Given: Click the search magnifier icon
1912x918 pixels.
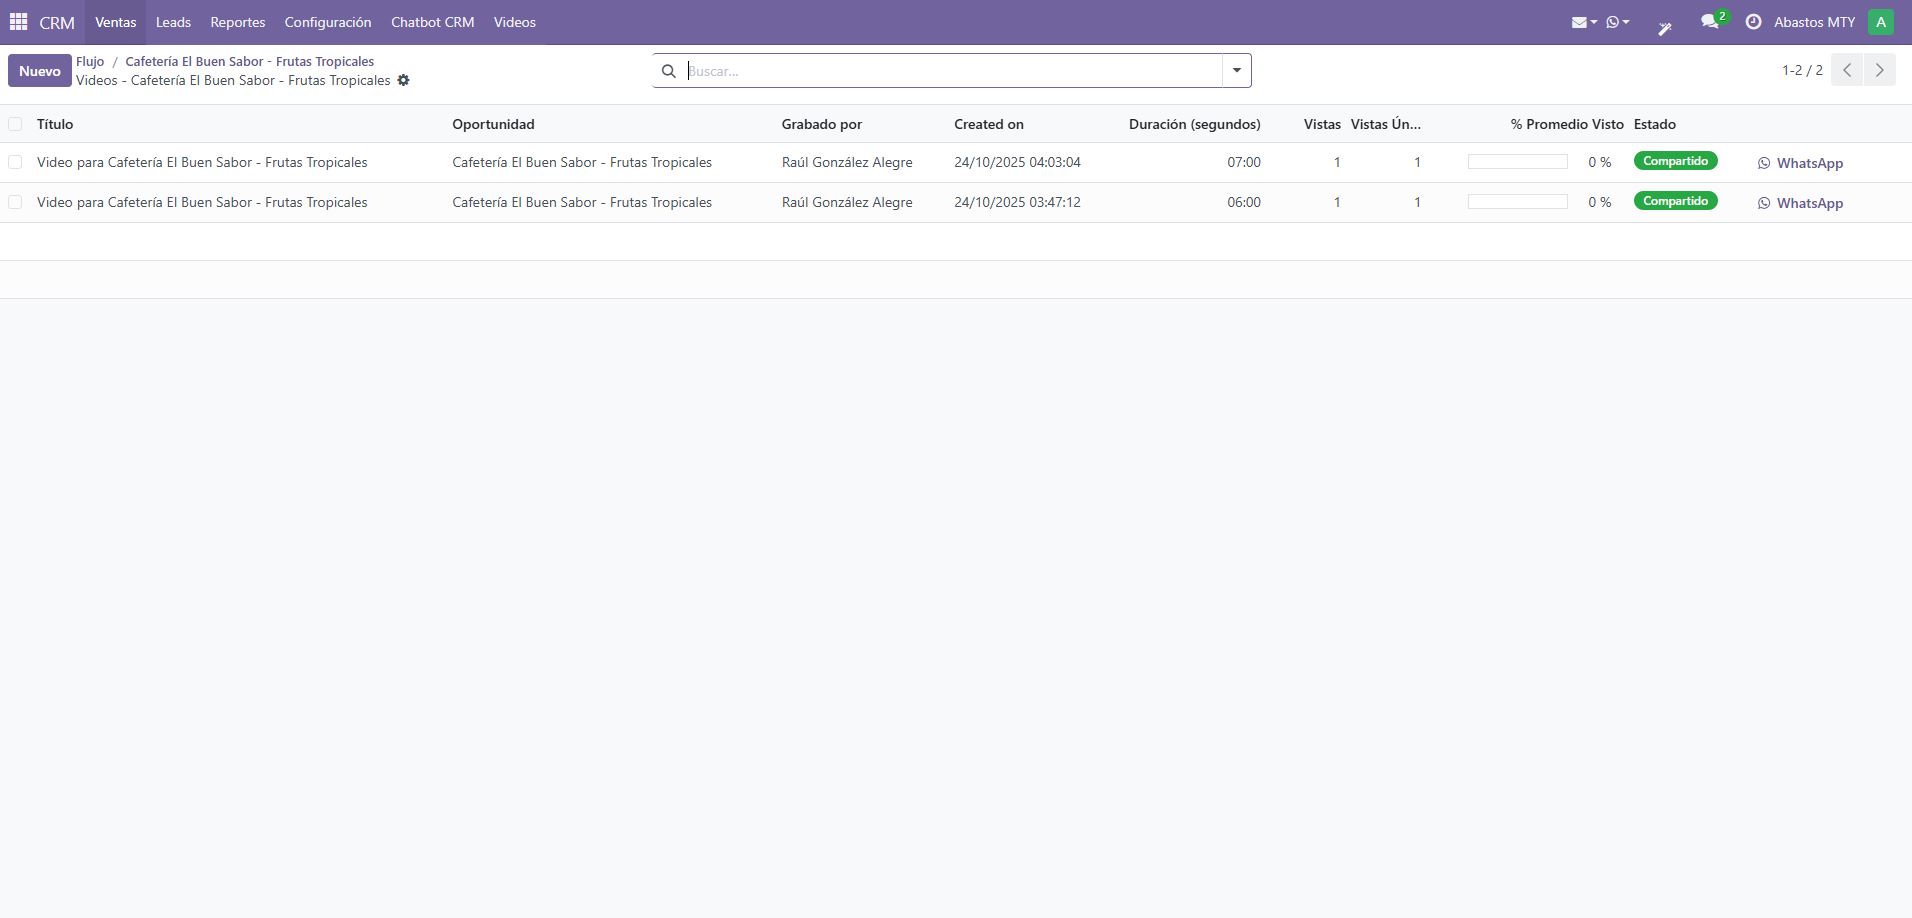Looking at the screenshot, I should point(669,71).
